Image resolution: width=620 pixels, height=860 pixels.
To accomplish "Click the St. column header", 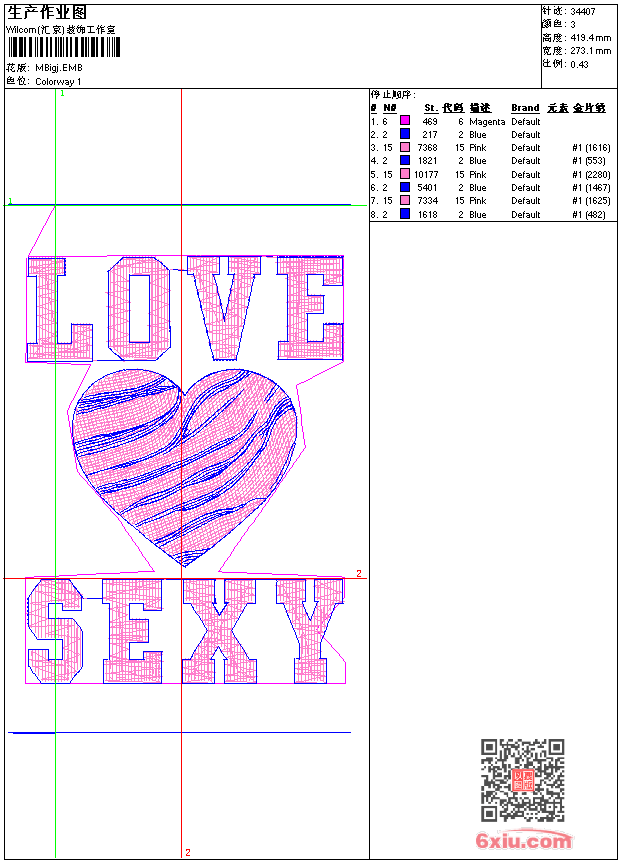I will point(431,108).
